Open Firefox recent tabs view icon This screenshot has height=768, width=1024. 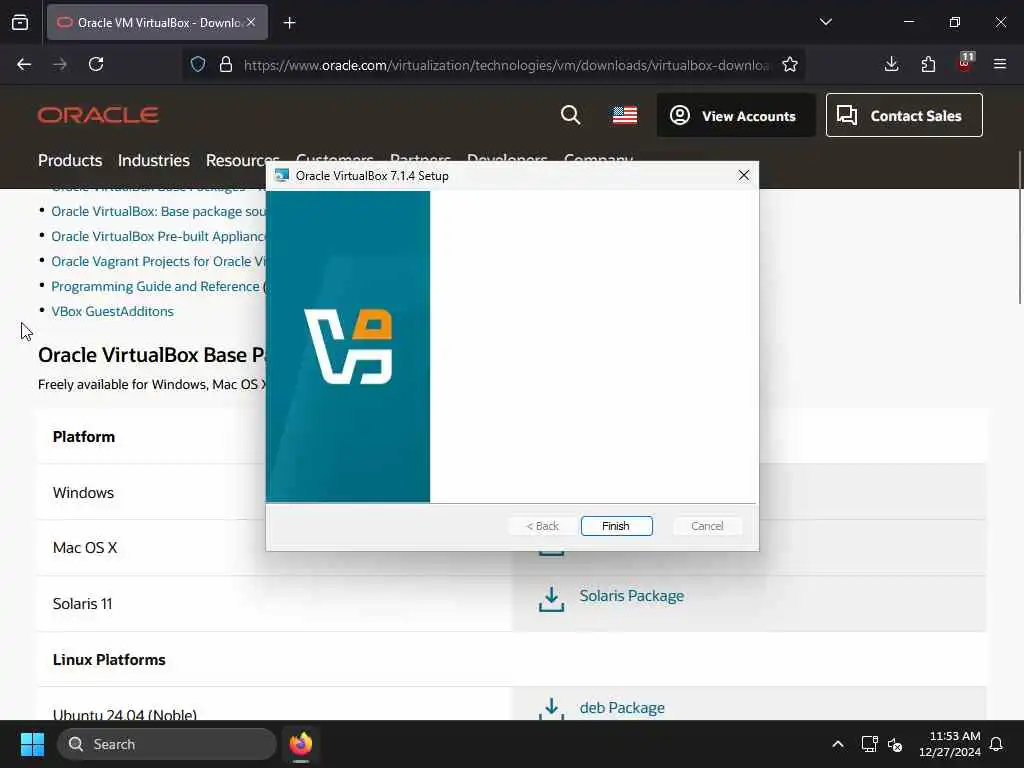pos(20,22)
